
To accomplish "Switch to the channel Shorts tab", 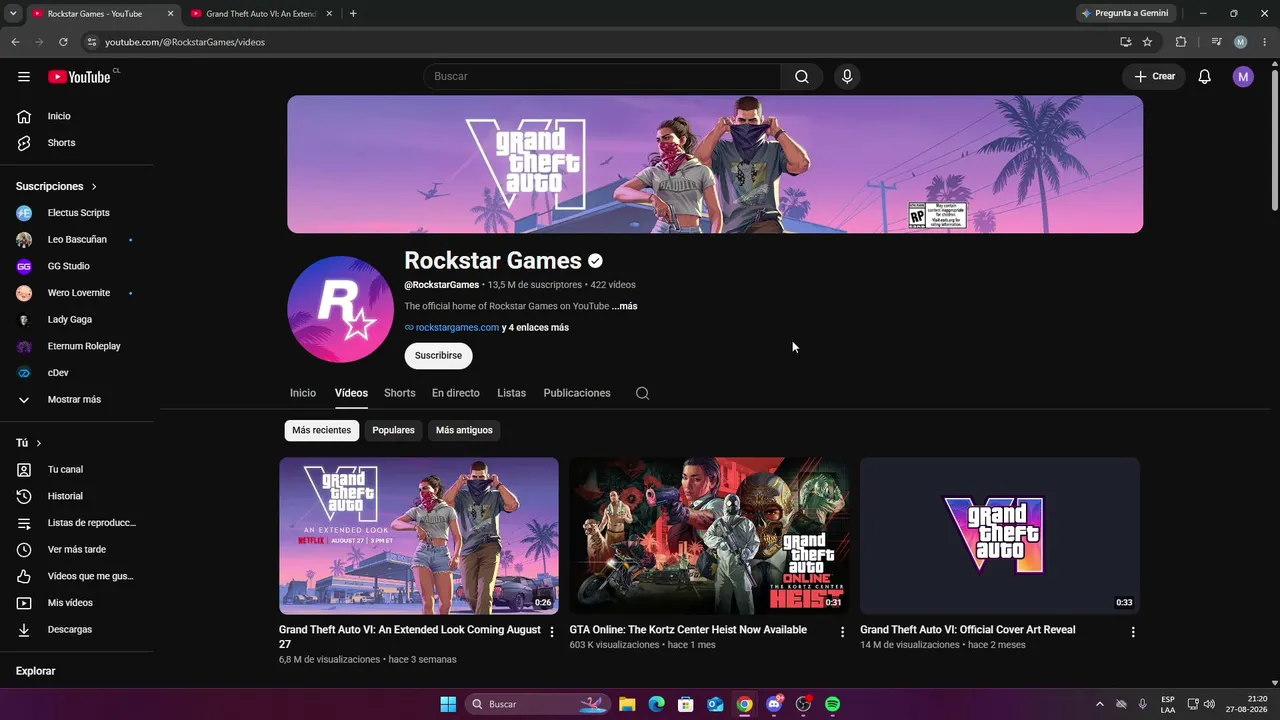I will [x=400, y=393].
